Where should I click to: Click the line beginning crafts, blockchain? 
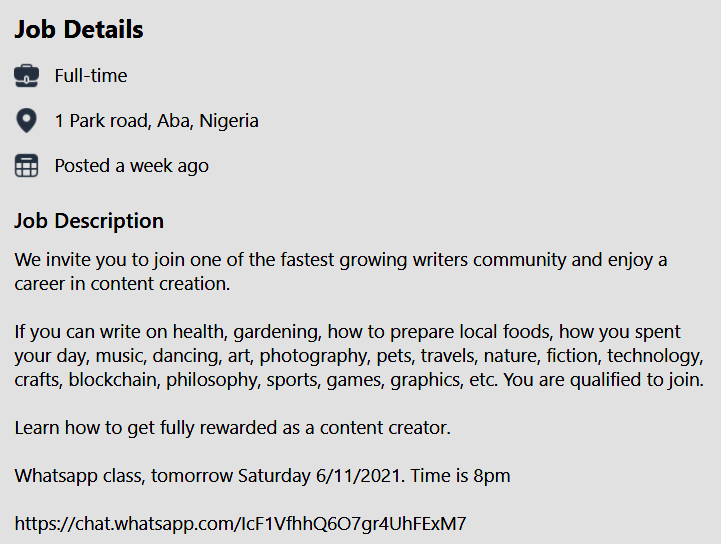click(359, 380)
